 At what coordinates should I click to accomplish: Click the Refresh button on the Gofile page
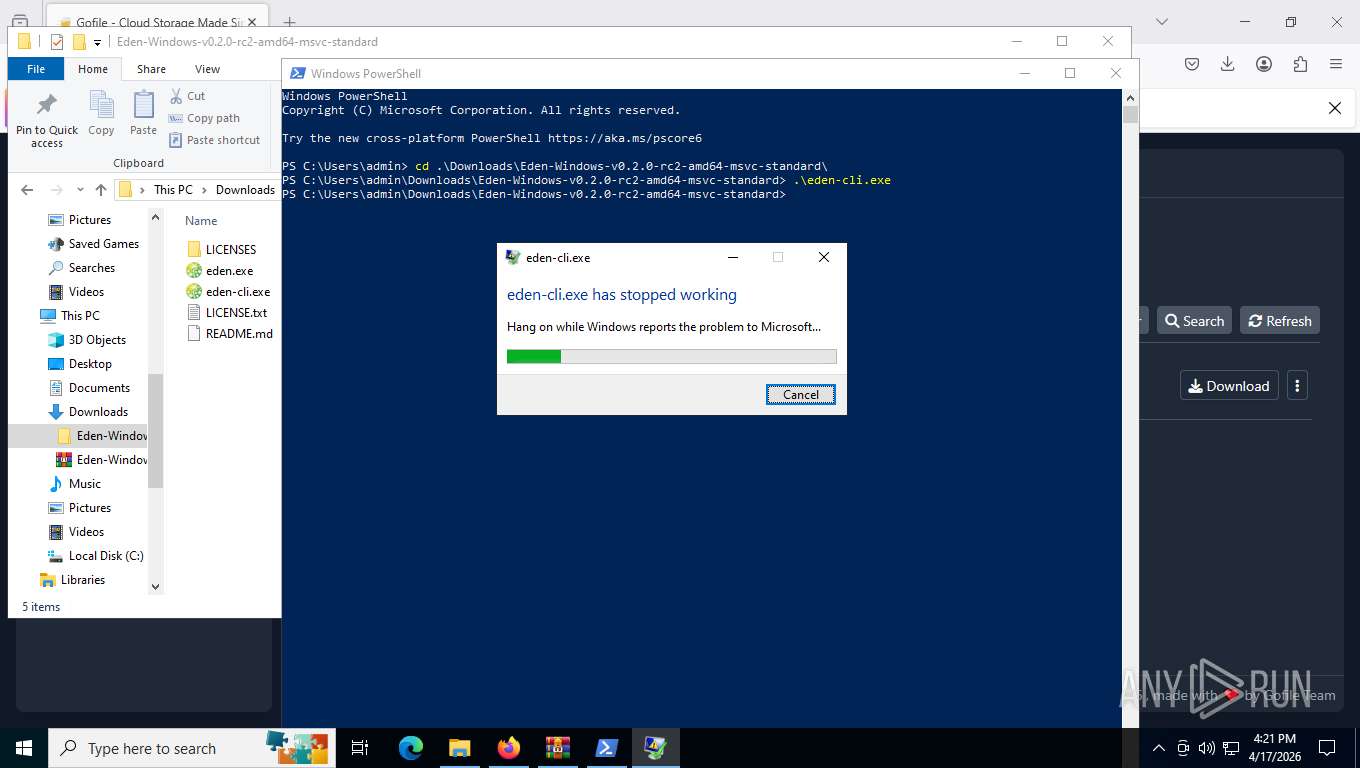tap(1280, 321)
